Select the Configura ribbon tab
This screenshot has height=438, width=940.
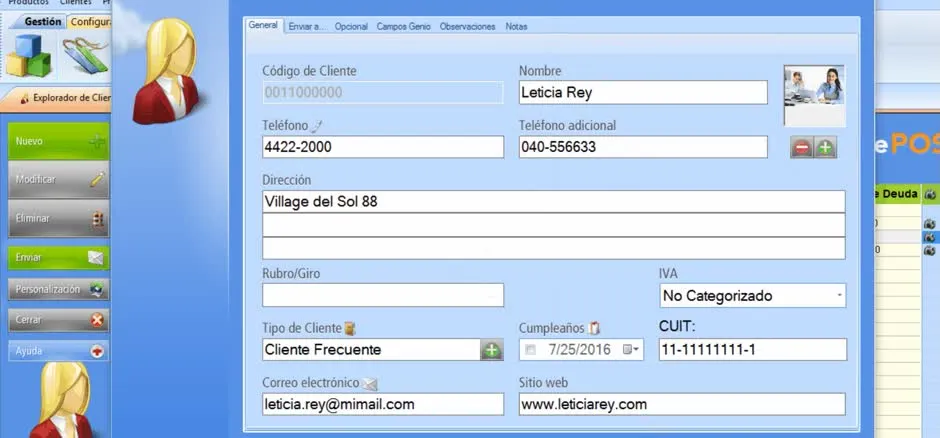90,22
